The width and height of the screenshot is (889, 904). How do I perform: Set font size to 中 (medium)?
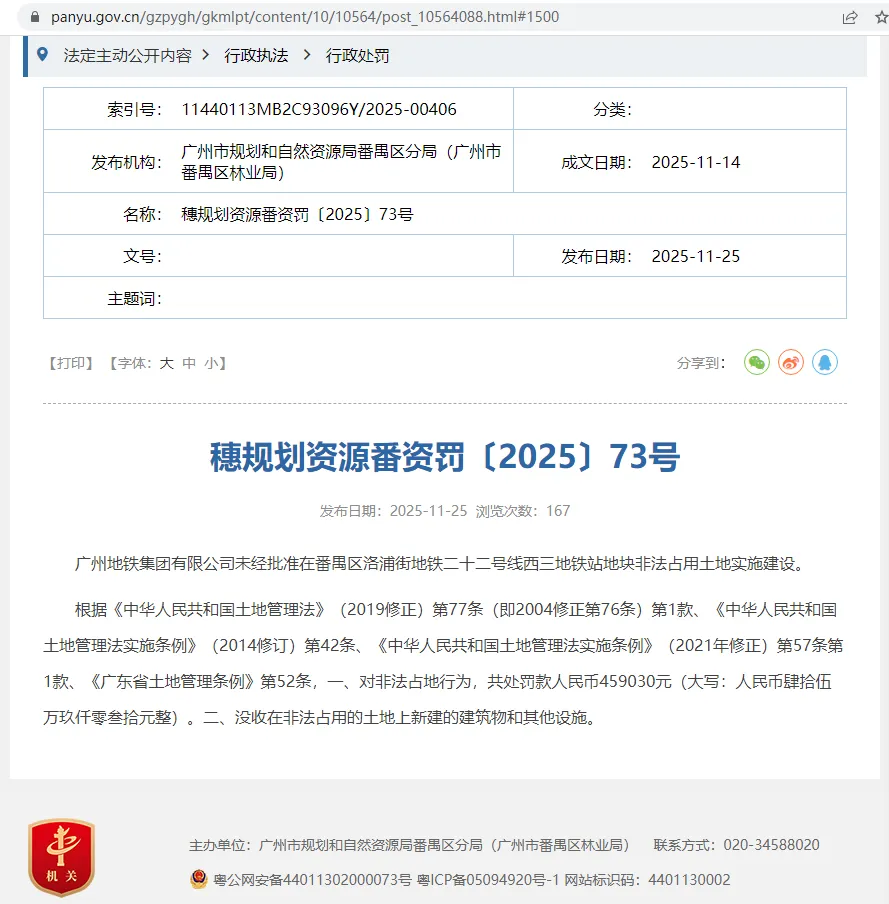[x=189, y=363]
